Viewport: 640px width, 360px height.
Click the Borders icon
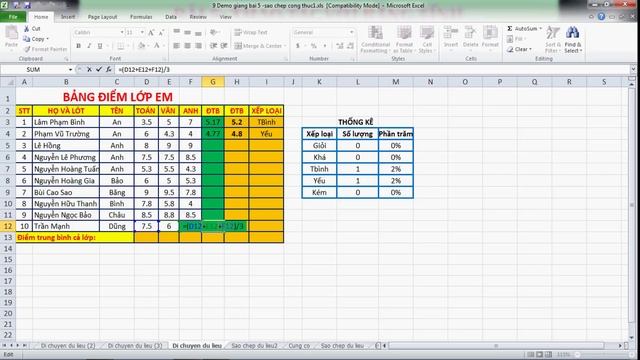click(x=120, y=46)
